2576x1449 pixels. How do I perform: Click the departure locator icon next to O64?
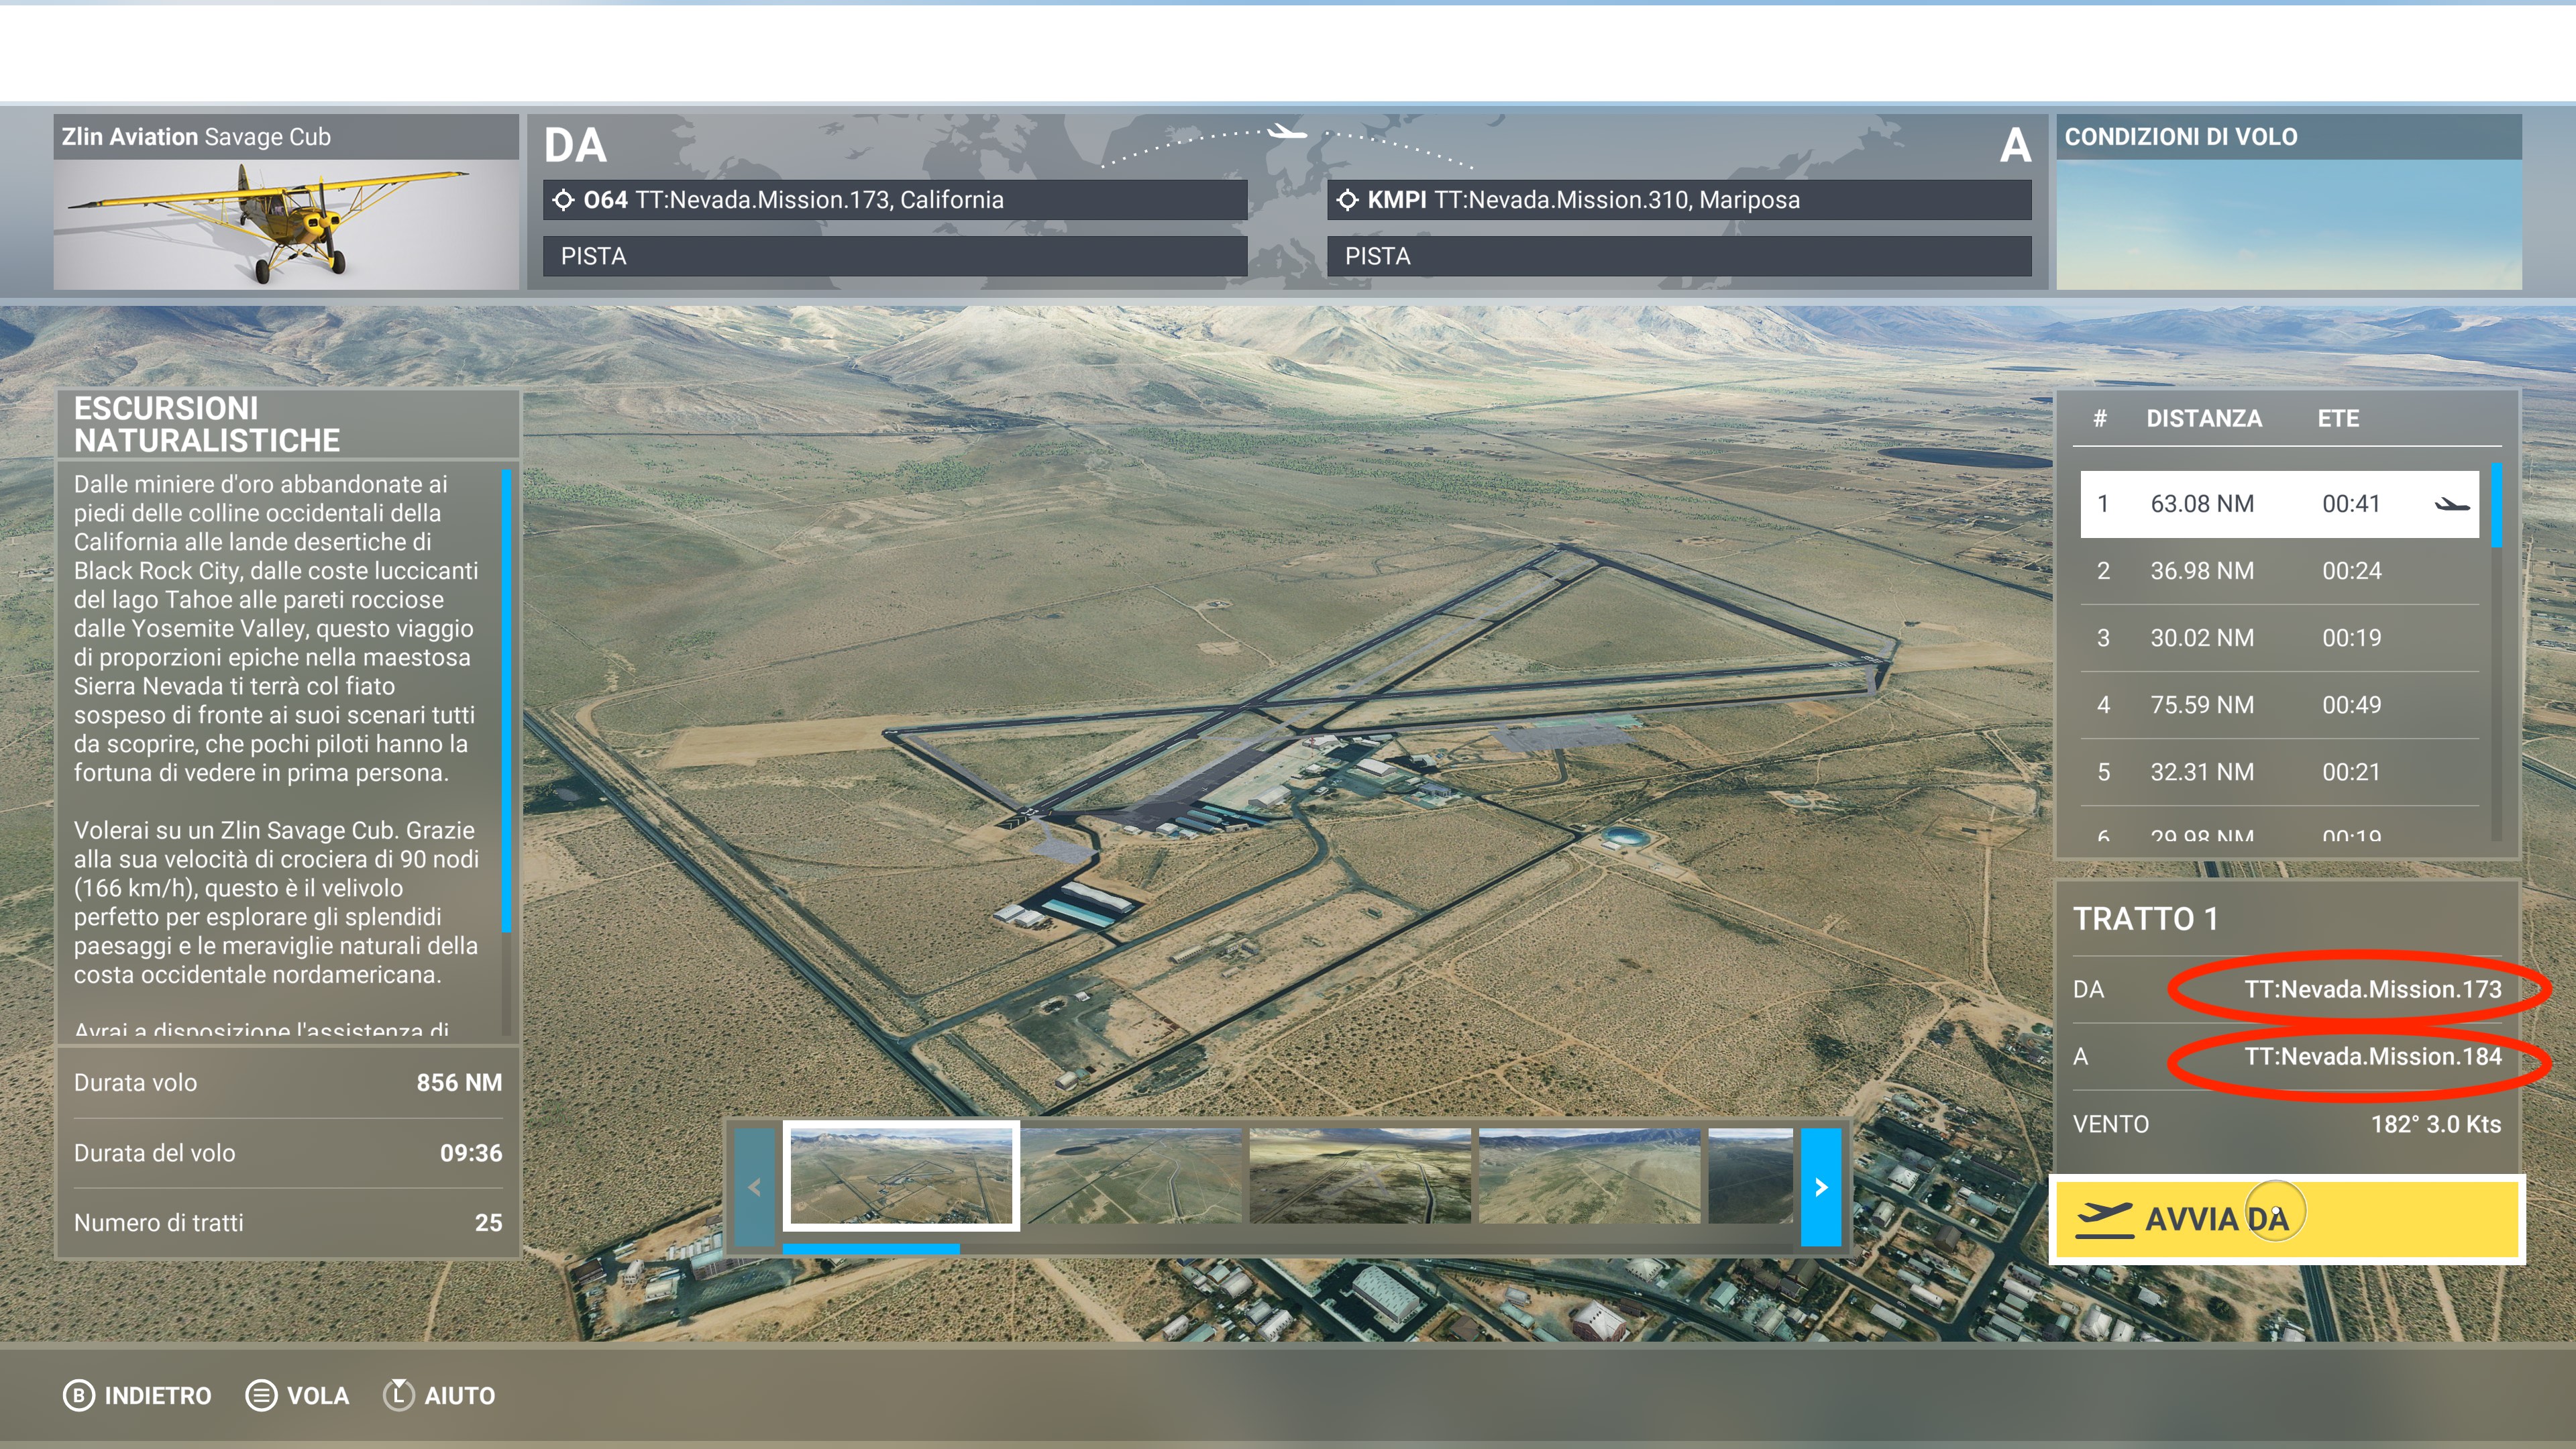563,200
